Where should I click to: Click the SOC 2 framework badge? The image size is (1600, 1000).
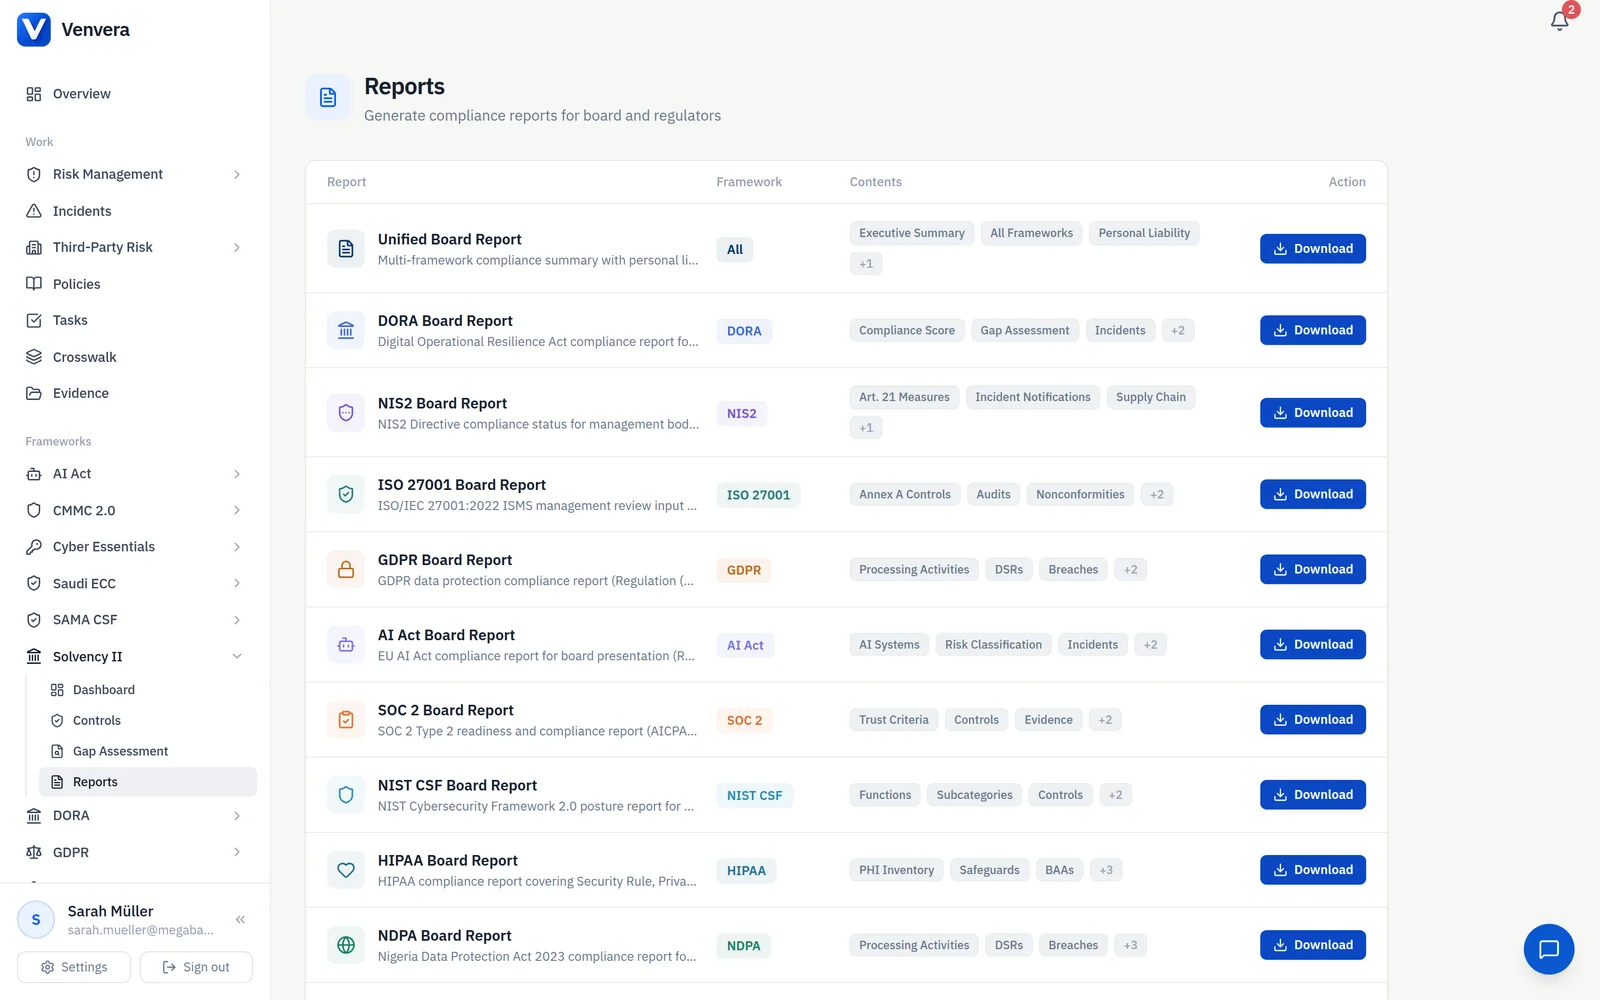click(x=744, y=720)
